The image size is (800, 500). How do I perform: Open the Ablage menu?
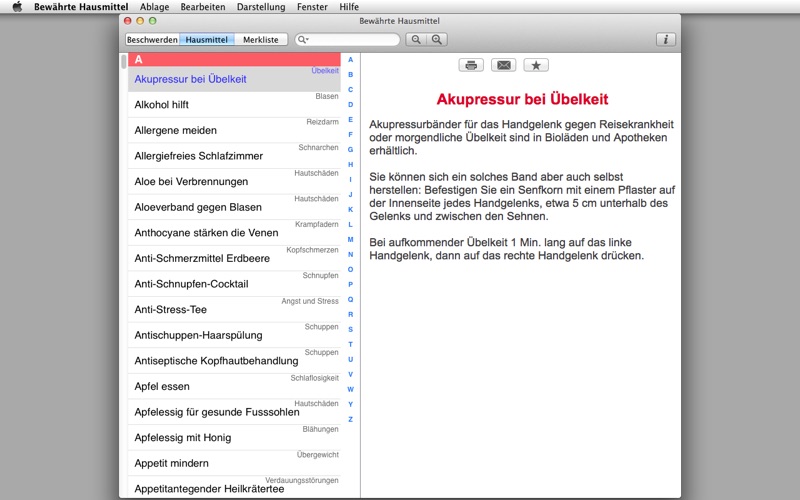[x=155, y=7]
